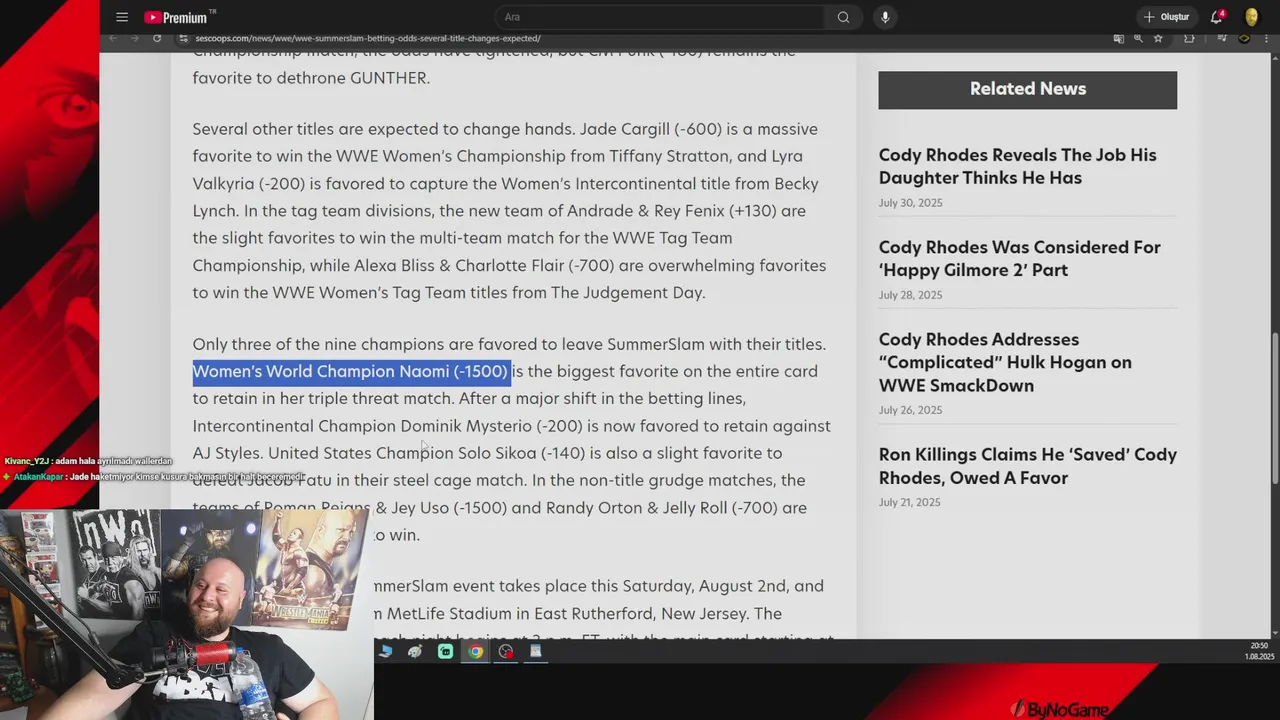
Task: Click text 'Dominik Mysterio (-200)' in article
Action: click(x=491, y=426)
